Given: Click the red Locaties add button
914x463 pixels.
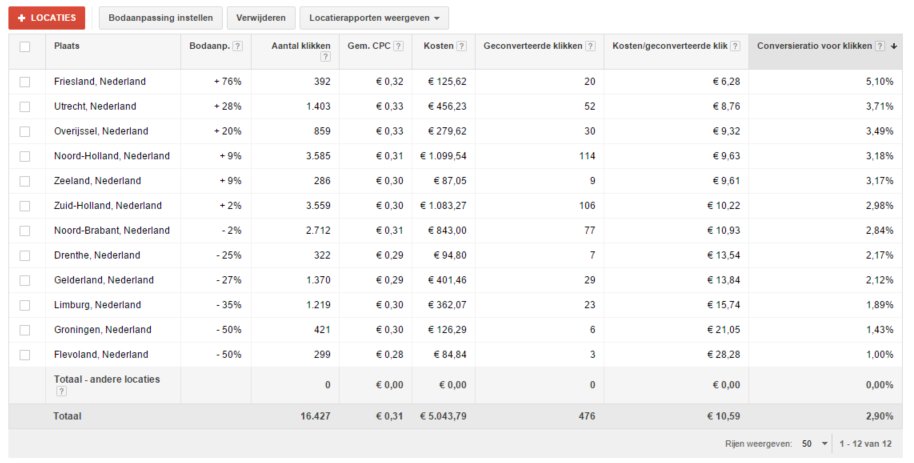Looking at the screenshot, I should pyautogui.click(x=47, y=18).
